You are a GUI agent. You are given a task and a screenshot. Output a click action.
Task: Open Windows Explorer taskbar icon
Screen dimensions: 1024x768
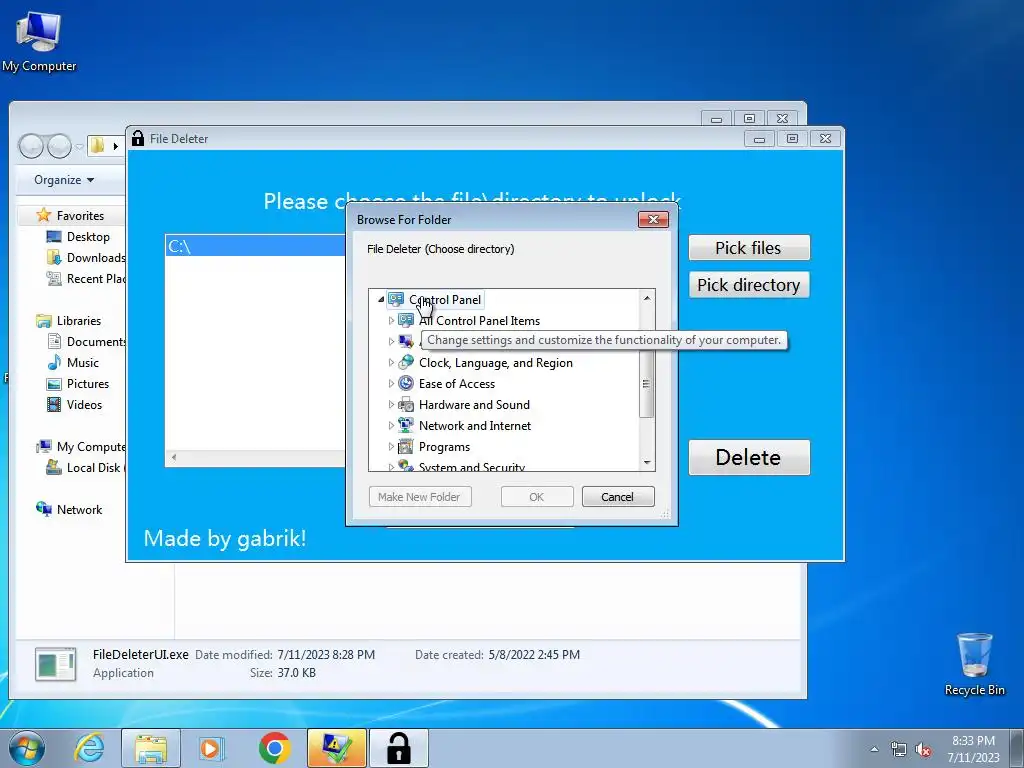[150, 748]
